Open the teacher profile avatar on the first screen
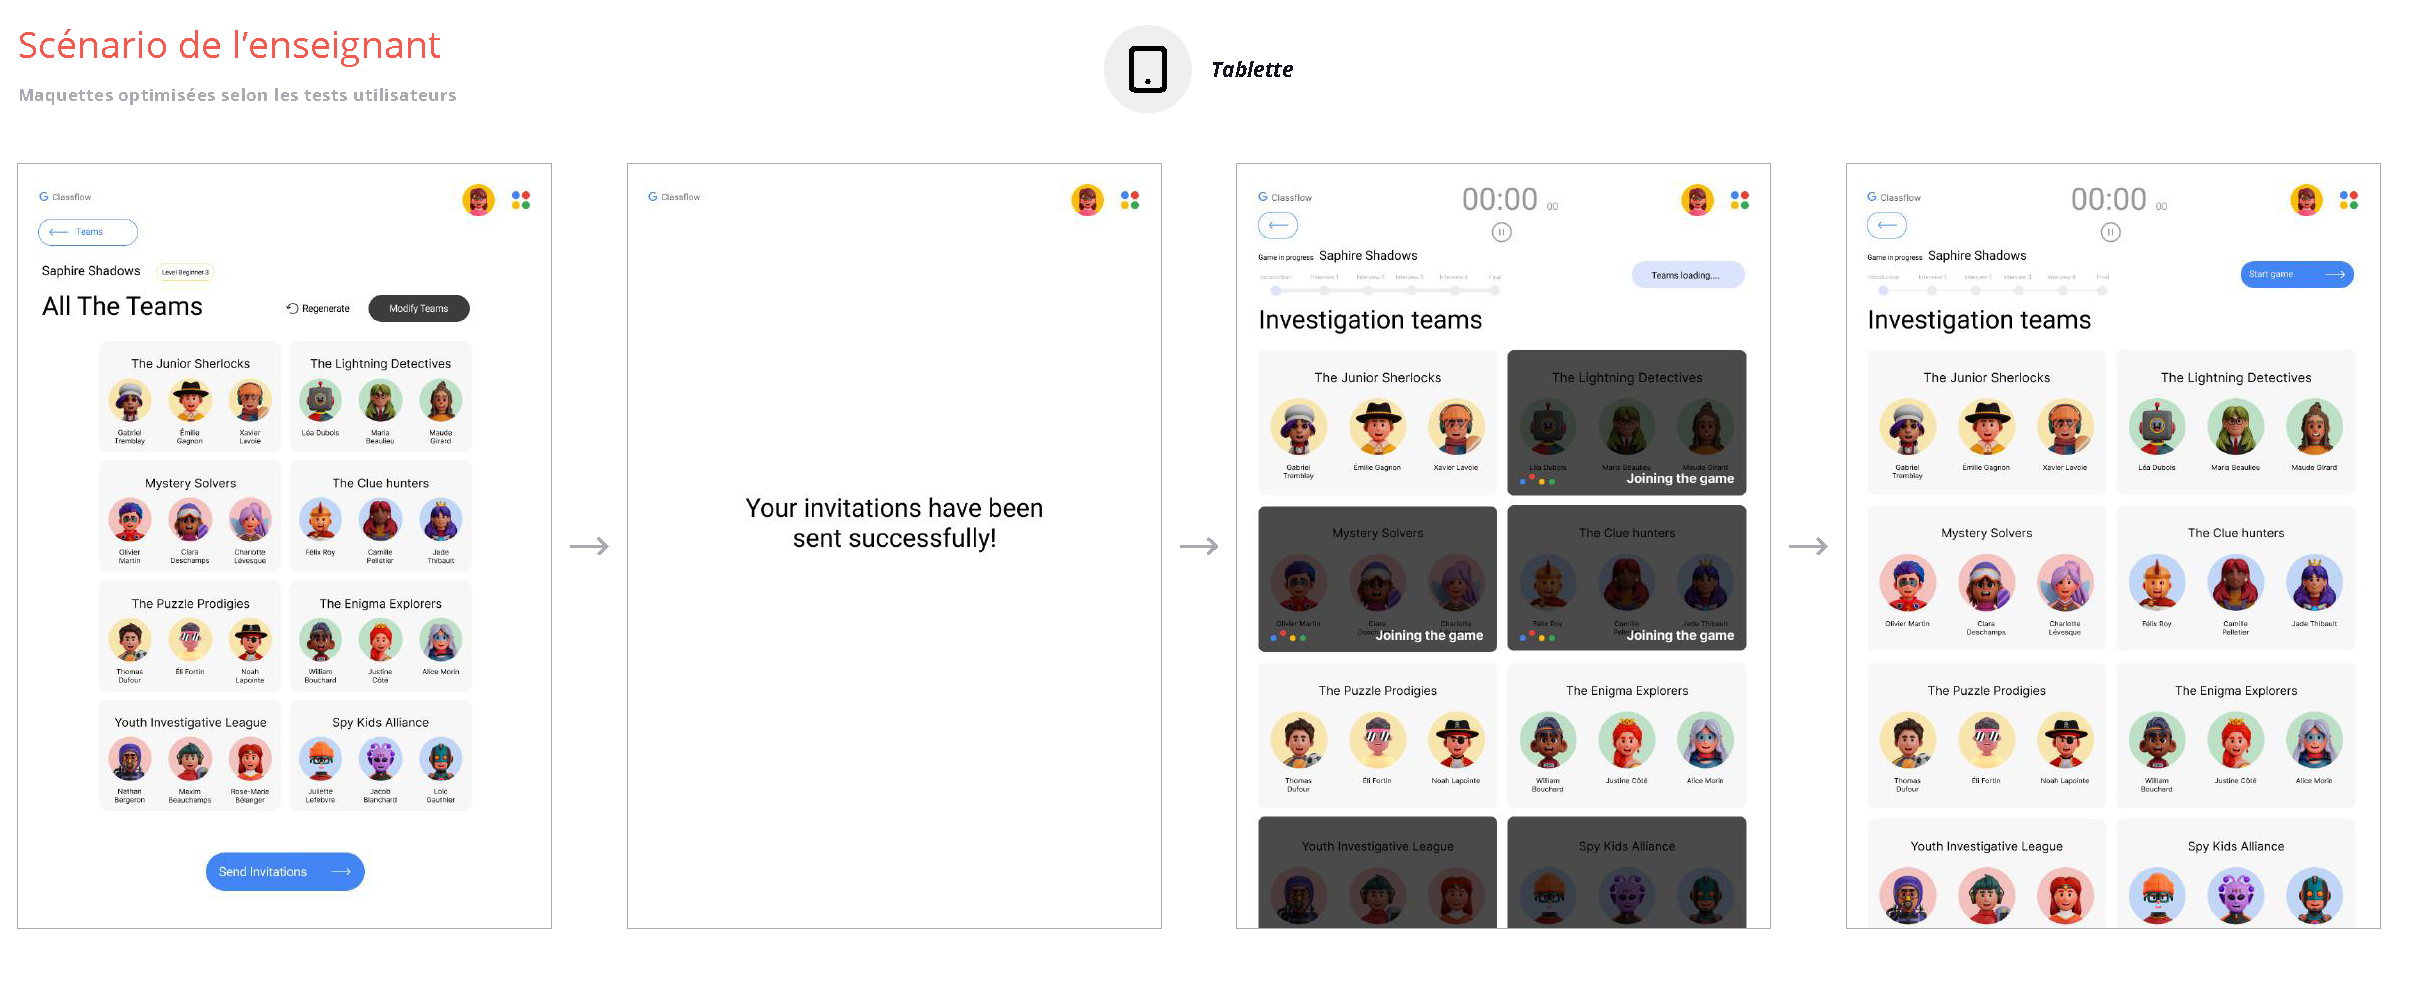The height and width of the screenshot is (1007, 2409). click(479, 200)
